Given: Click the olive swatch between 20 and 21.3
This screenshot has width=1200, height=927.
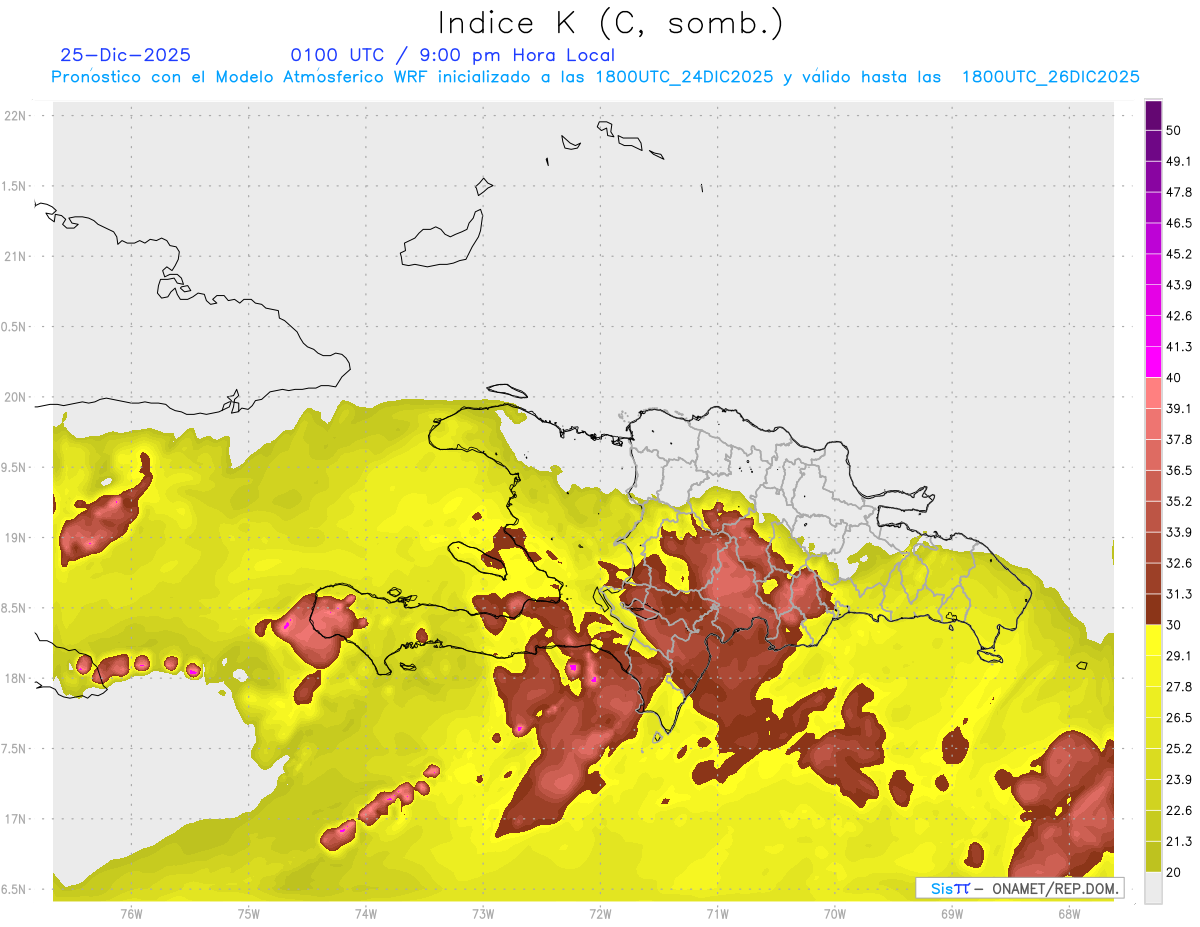Looking at the screenshot, I should tap(1153, 856).
